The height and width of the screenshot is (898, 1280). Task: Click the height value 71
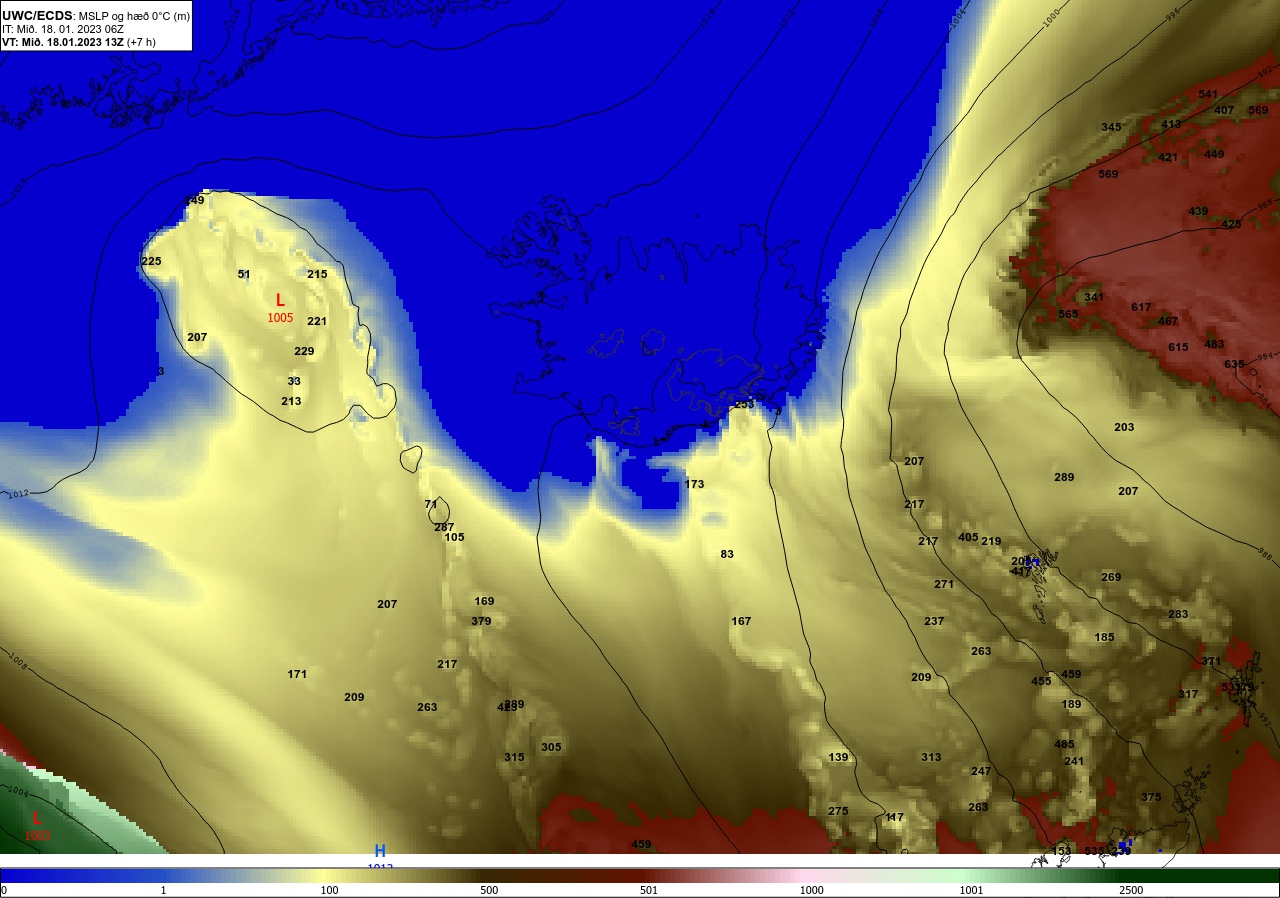431,504
